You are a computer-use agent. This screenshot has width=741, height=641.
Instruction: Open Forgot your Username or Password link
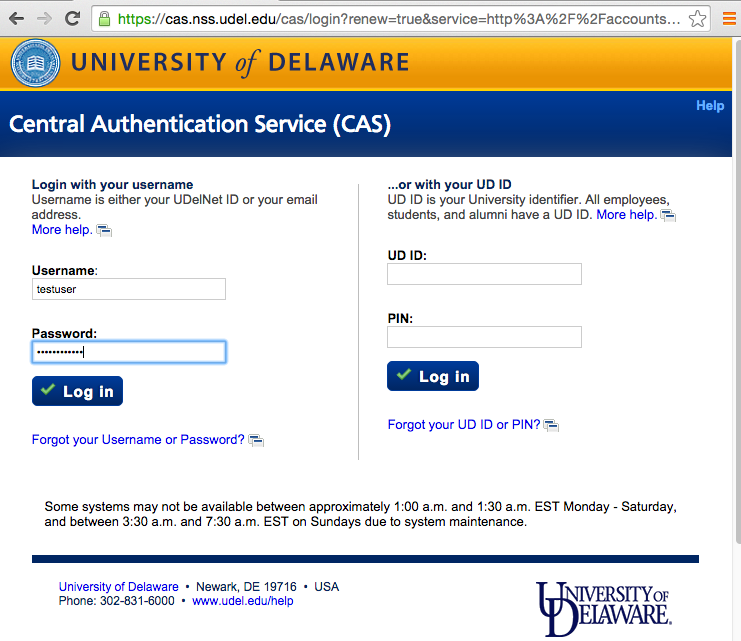tap(138, 440)
